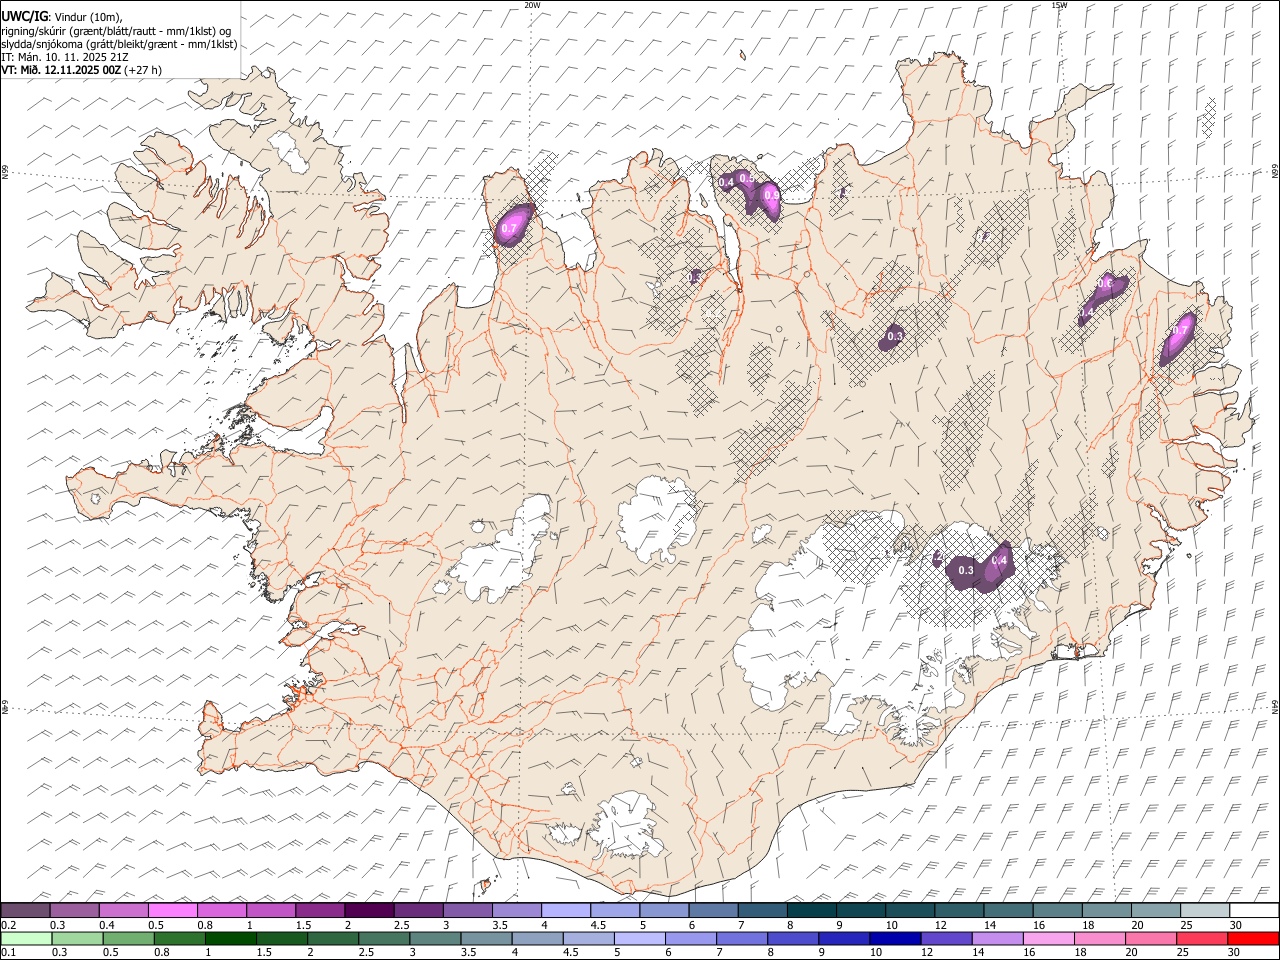This screenshot has width=1280, height=960.
Task: Click the '20W' longitude label at the top
Action: (532, 5)
